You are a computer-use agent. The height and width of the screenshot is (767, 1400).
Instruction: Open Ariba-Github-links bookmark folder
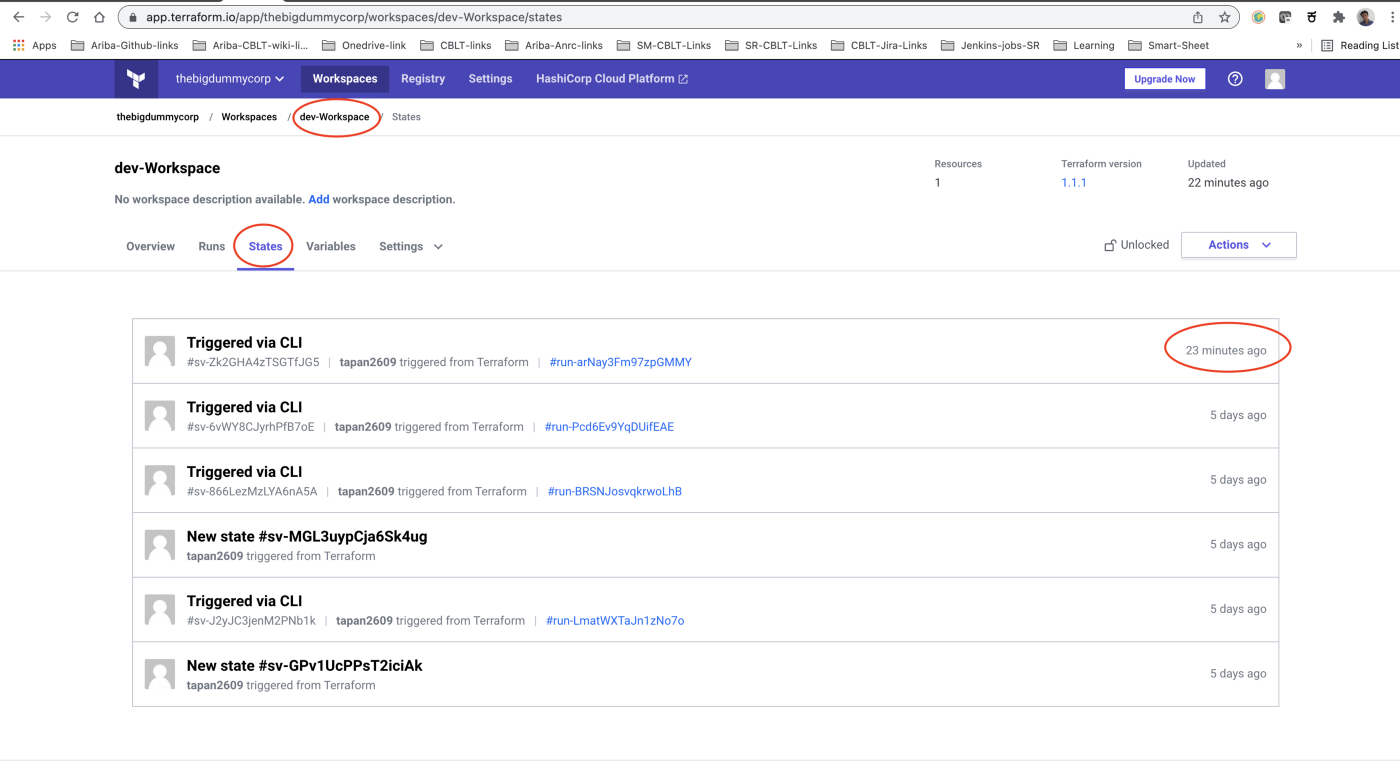click(x=125, y=45)
